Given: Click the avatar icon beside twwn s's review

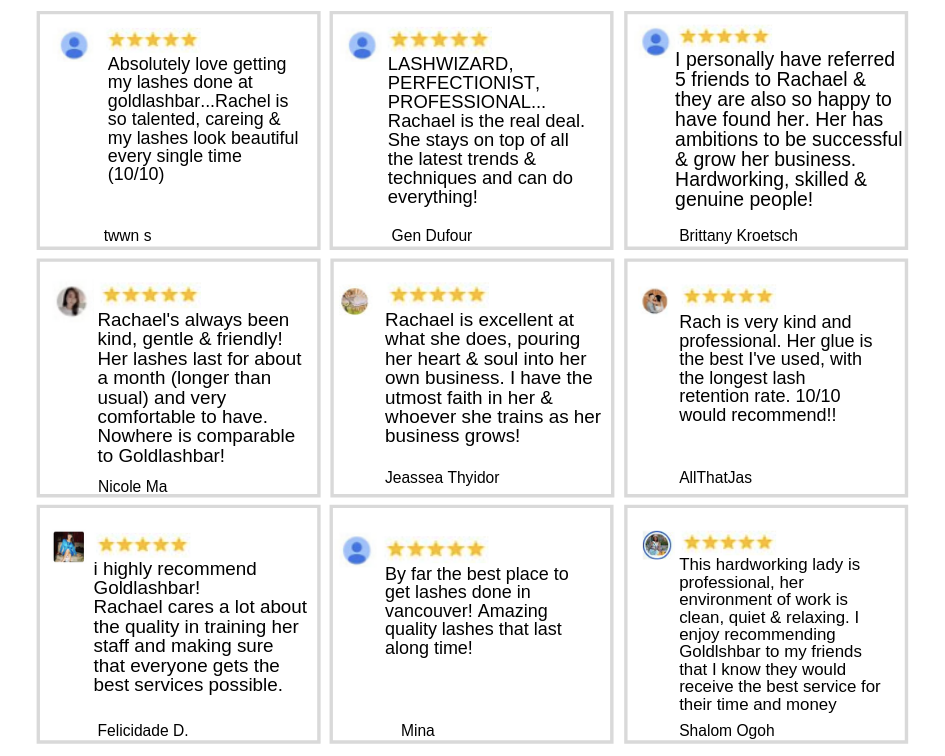Looking at the screenshot, I should (74, 45).
